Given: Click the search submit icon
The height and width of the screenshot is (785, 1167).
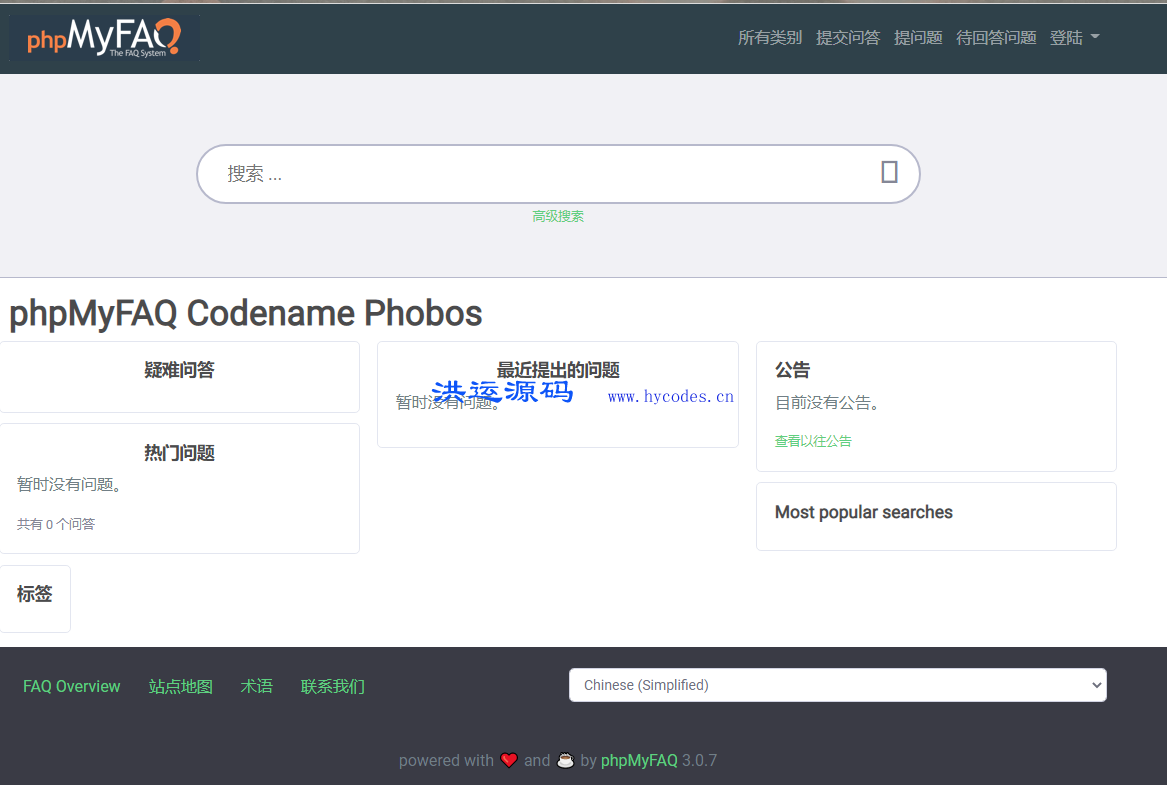Looking at the screenshot, I should [889, 172].
